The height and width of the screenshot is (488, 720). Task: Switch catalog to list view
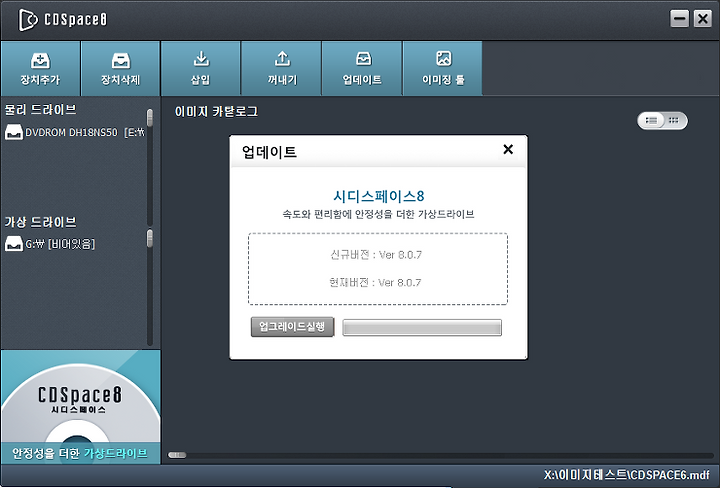coord(651,121)
